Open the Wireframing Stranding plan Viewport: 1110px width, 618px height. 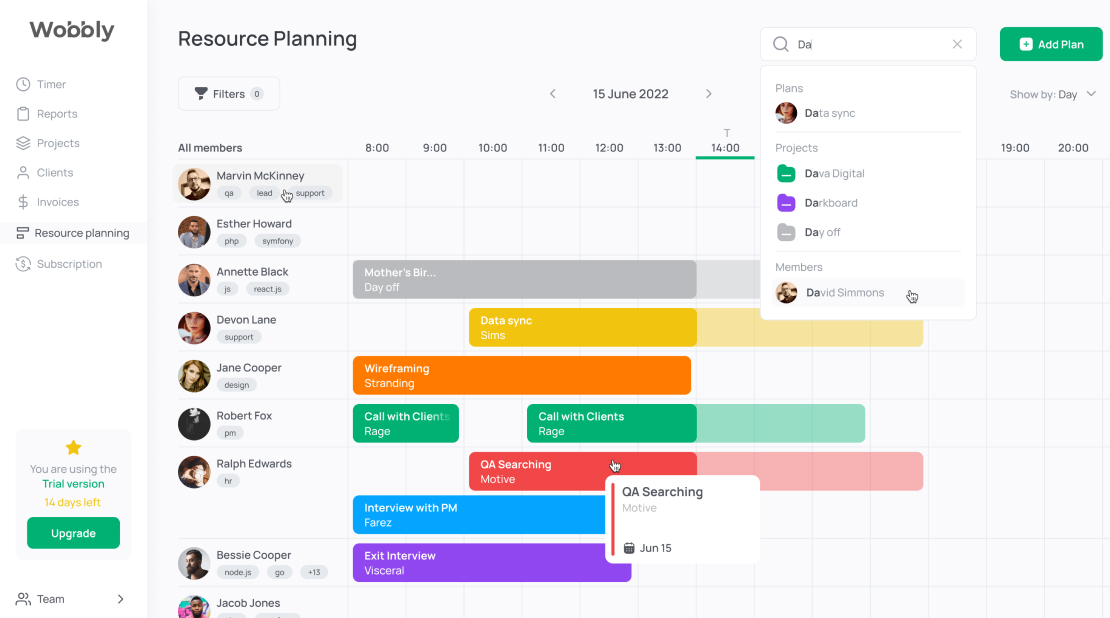[x=522, y=376]
